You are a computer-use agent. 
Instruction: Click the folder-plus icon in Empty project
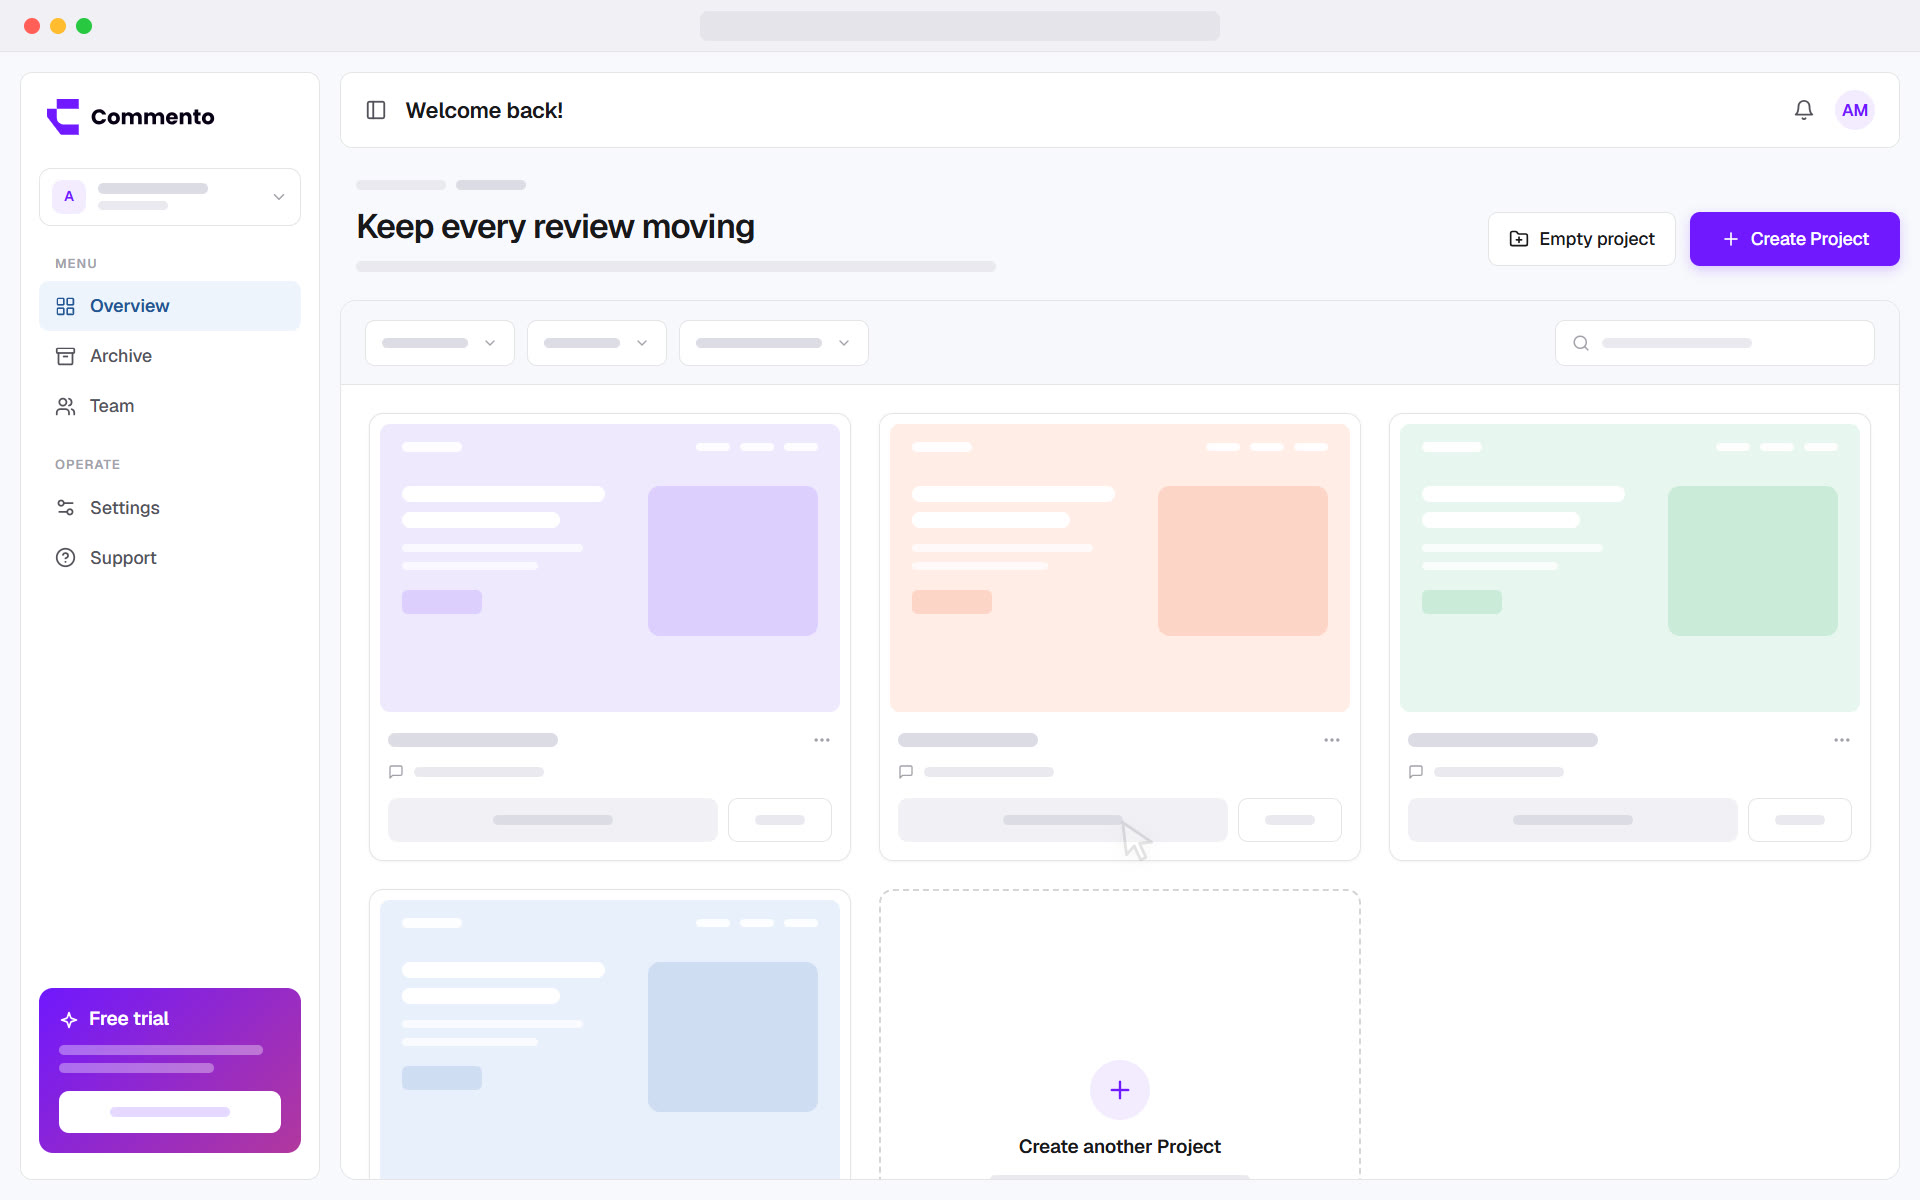click(x=1519, y=239)
